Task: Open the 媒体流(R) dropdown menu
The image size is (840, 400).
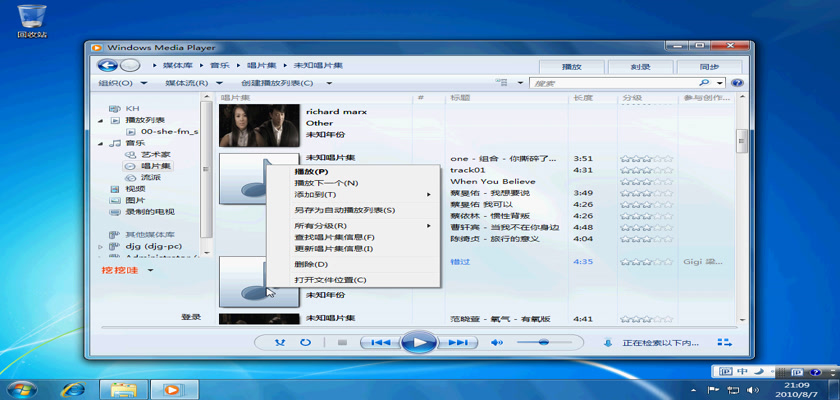Action: tap(193, 83)
